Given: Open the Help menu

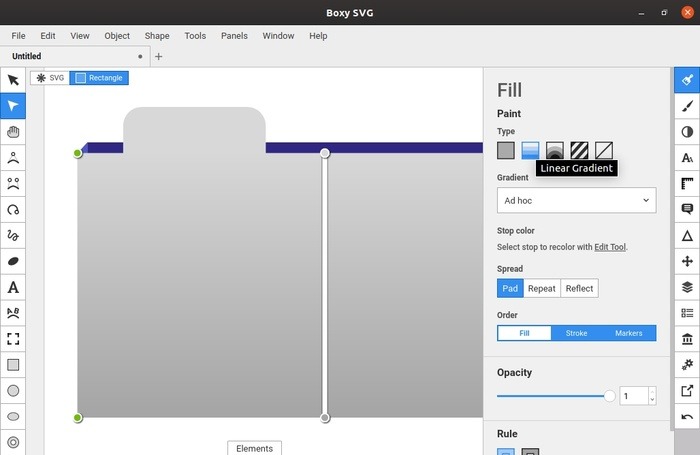Looking at the screenshot, I should 318,36.
